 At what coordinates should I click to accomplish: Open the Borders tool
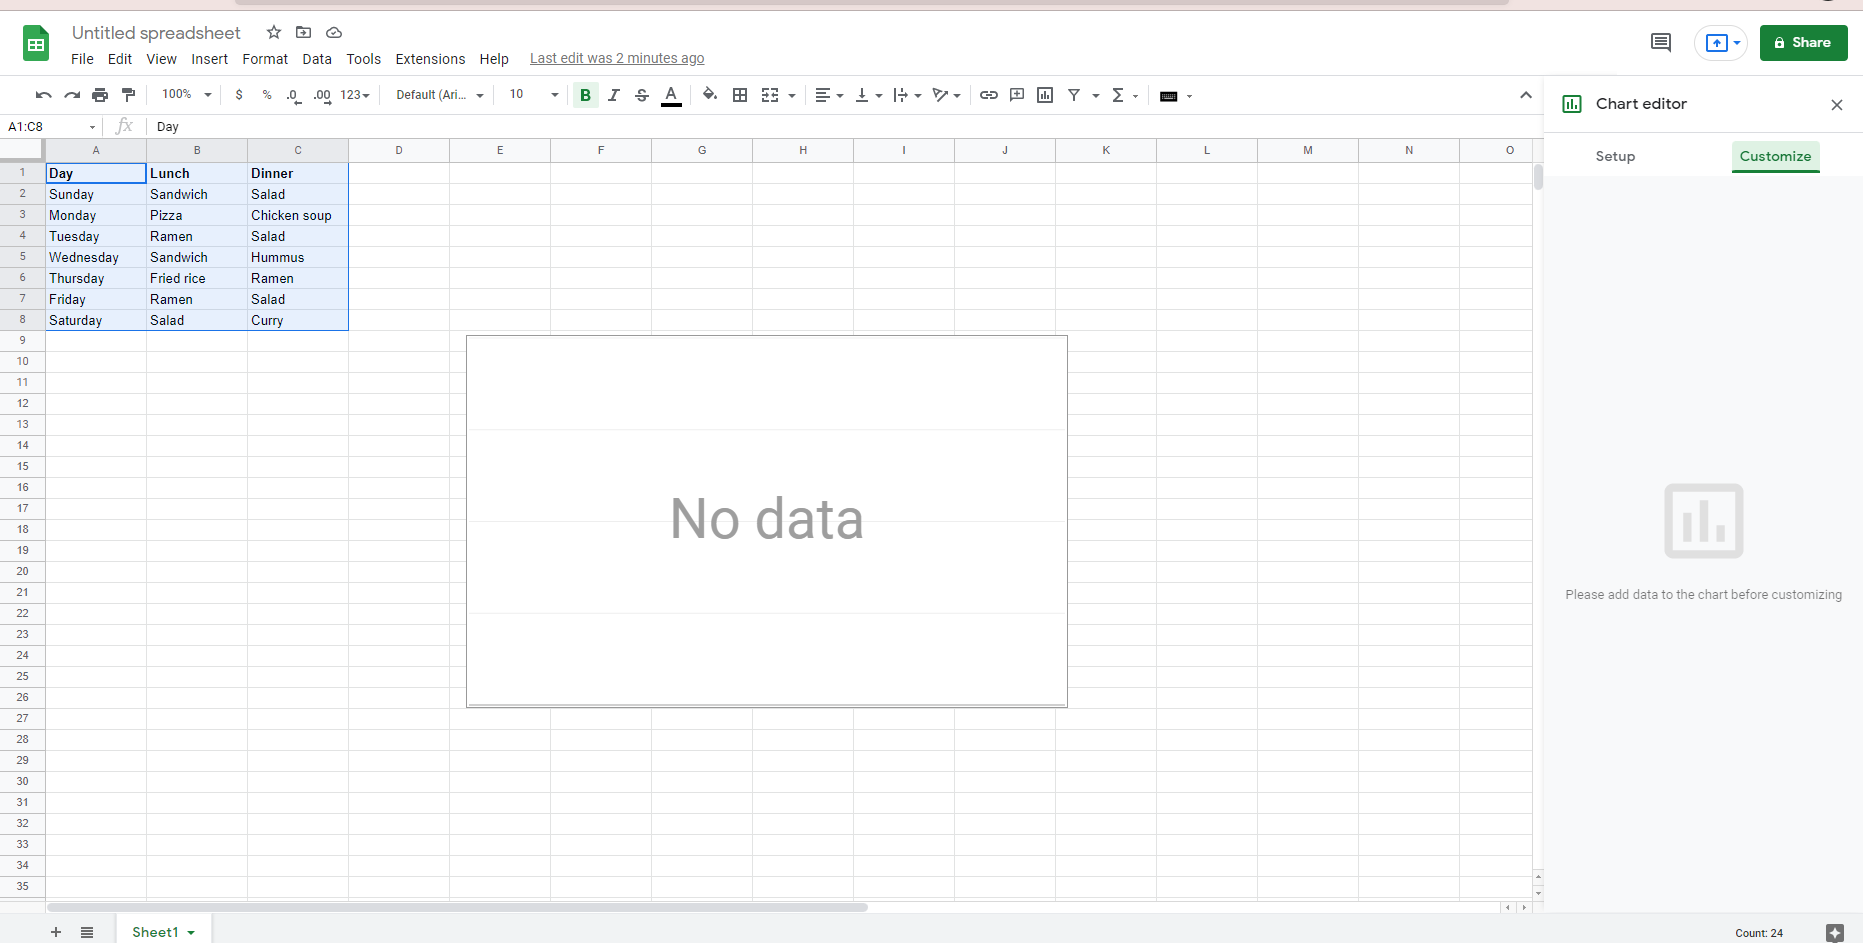pos(740,95)
